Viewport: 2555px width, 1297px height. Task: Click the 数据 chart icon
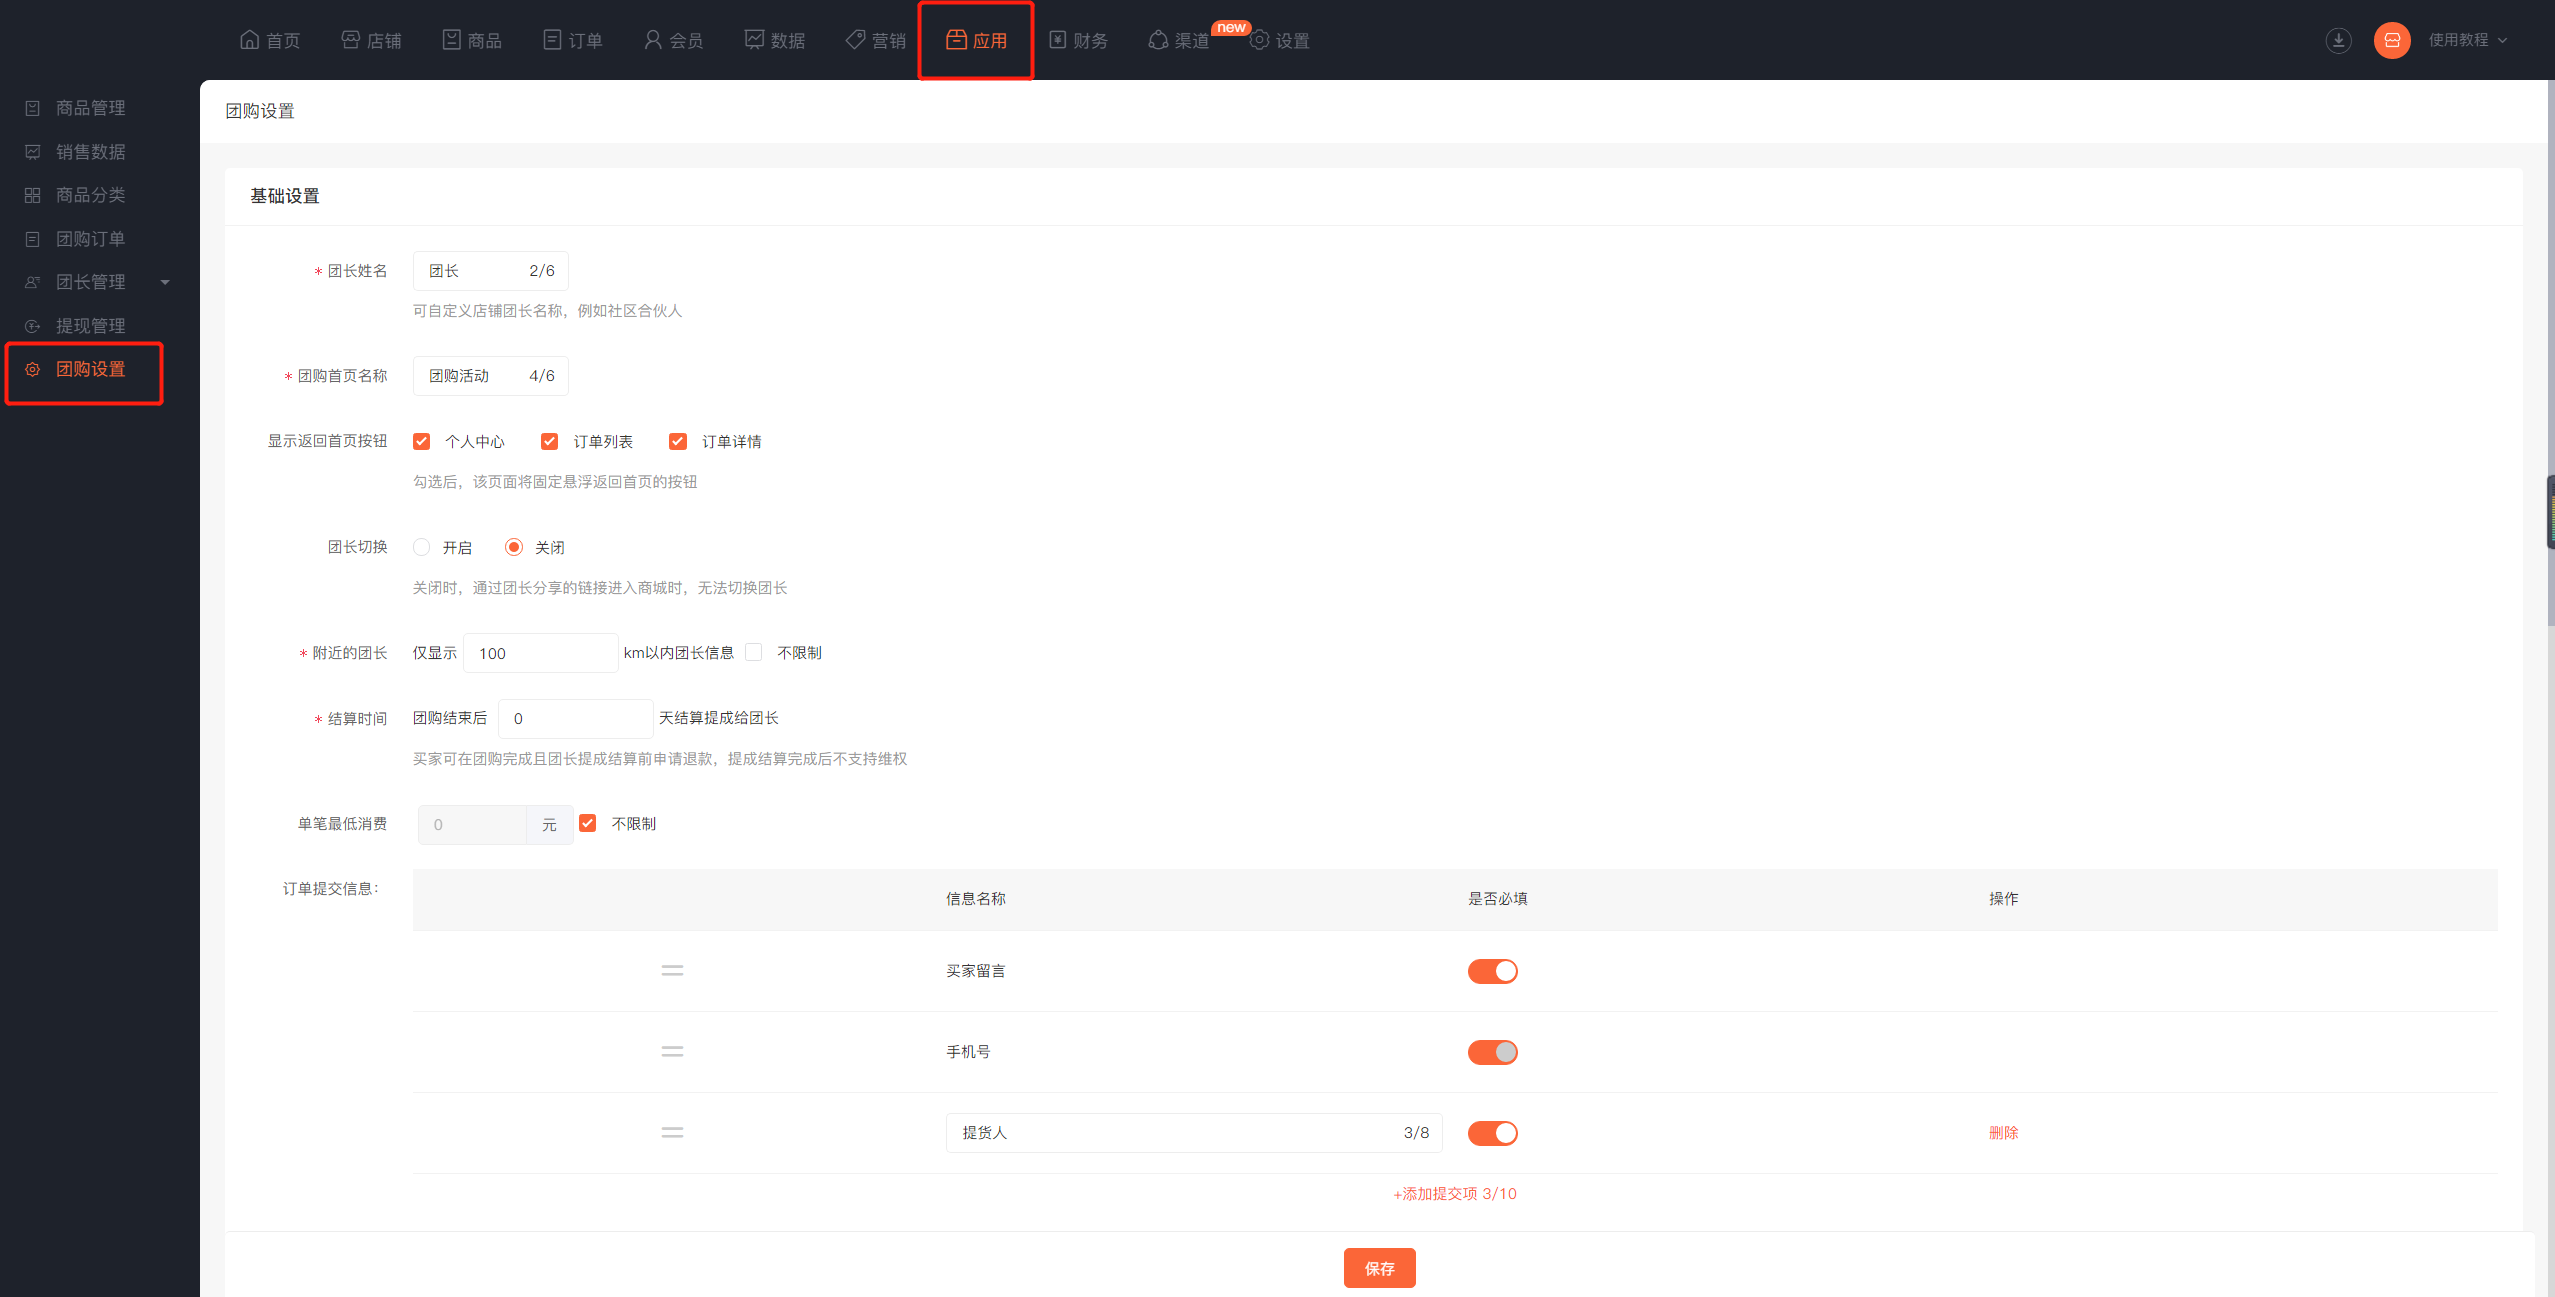coord(754,40)
